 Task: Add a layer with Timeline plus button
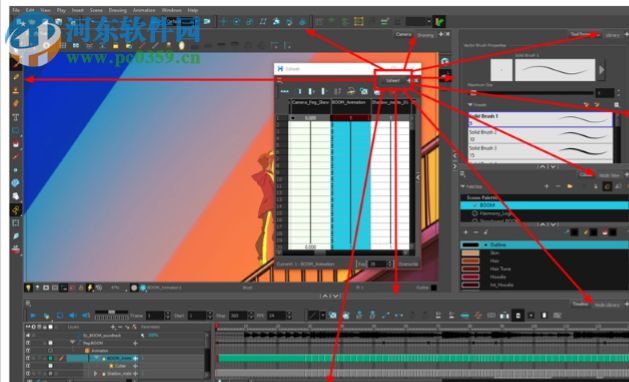coord(113,327)
